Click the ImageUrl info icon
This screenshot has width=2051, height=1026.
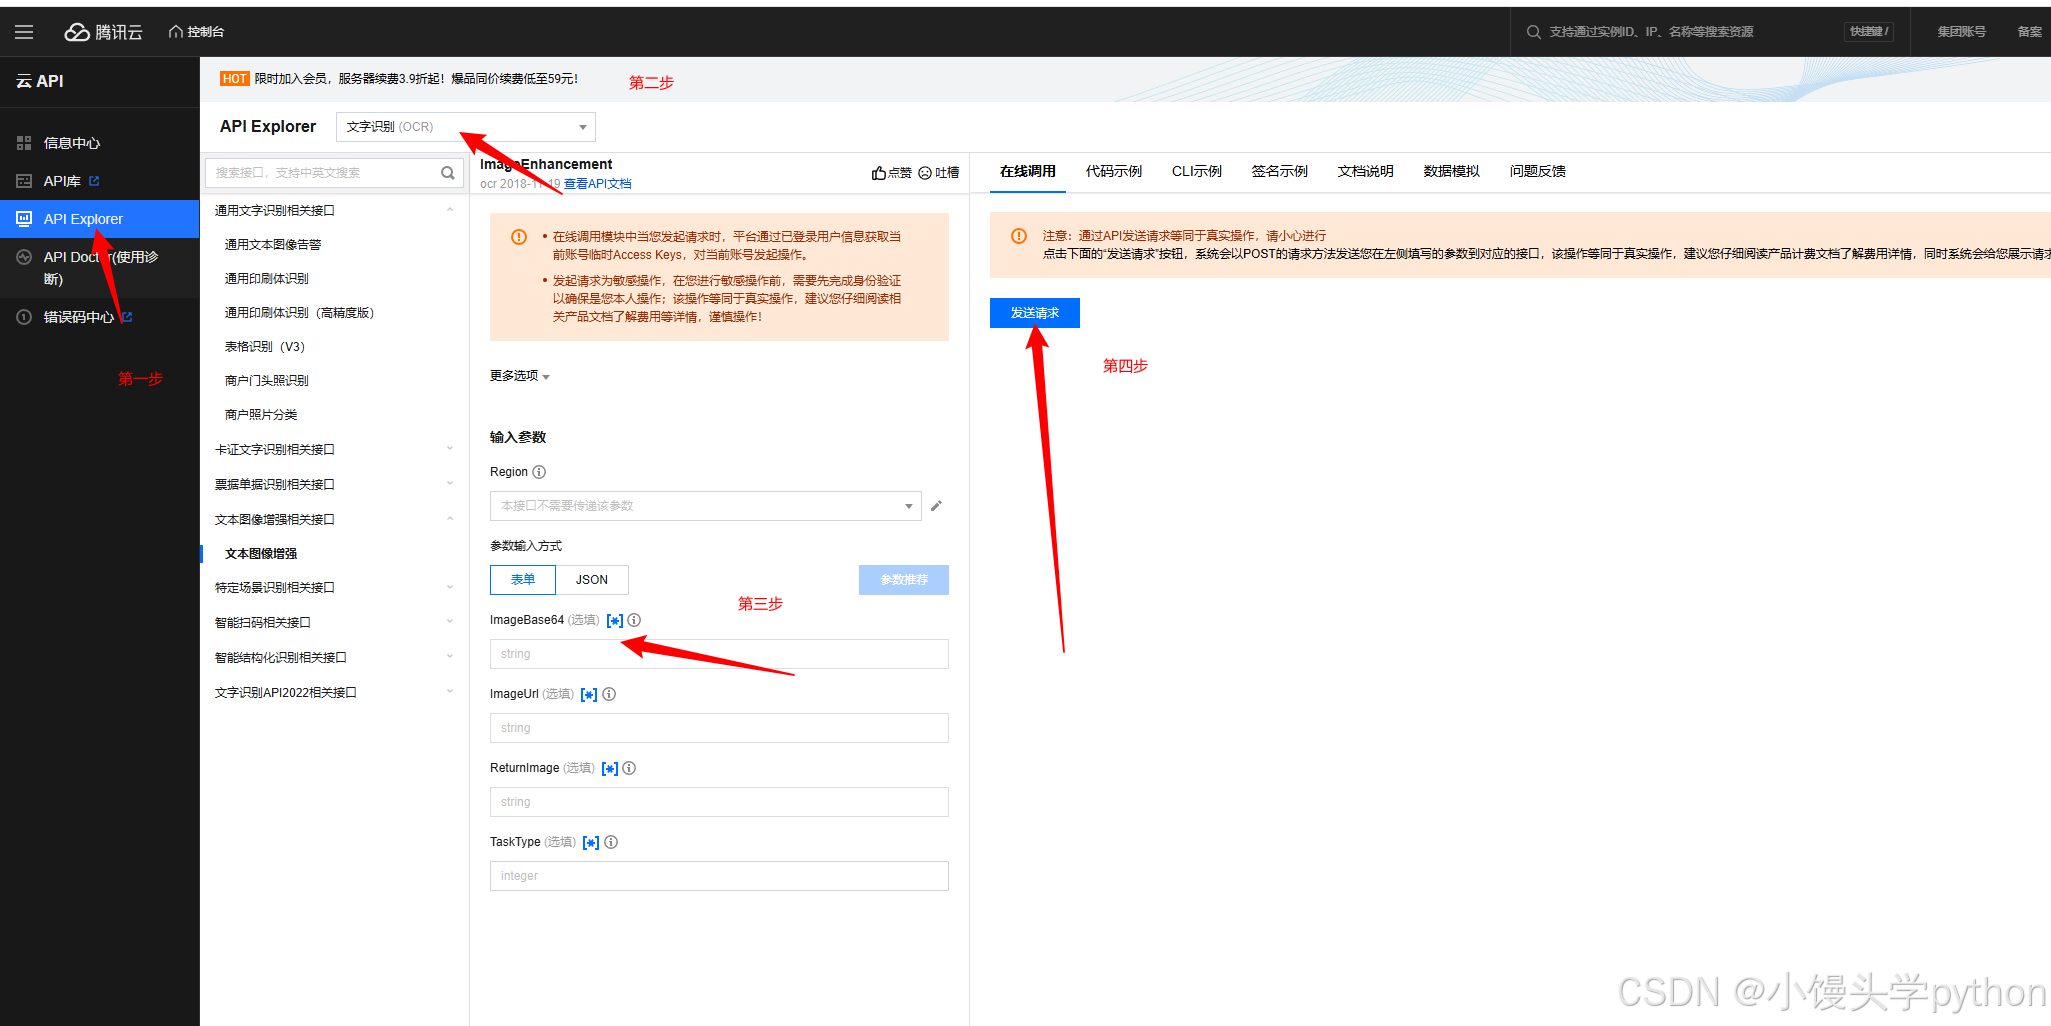[x=609, y=694]
